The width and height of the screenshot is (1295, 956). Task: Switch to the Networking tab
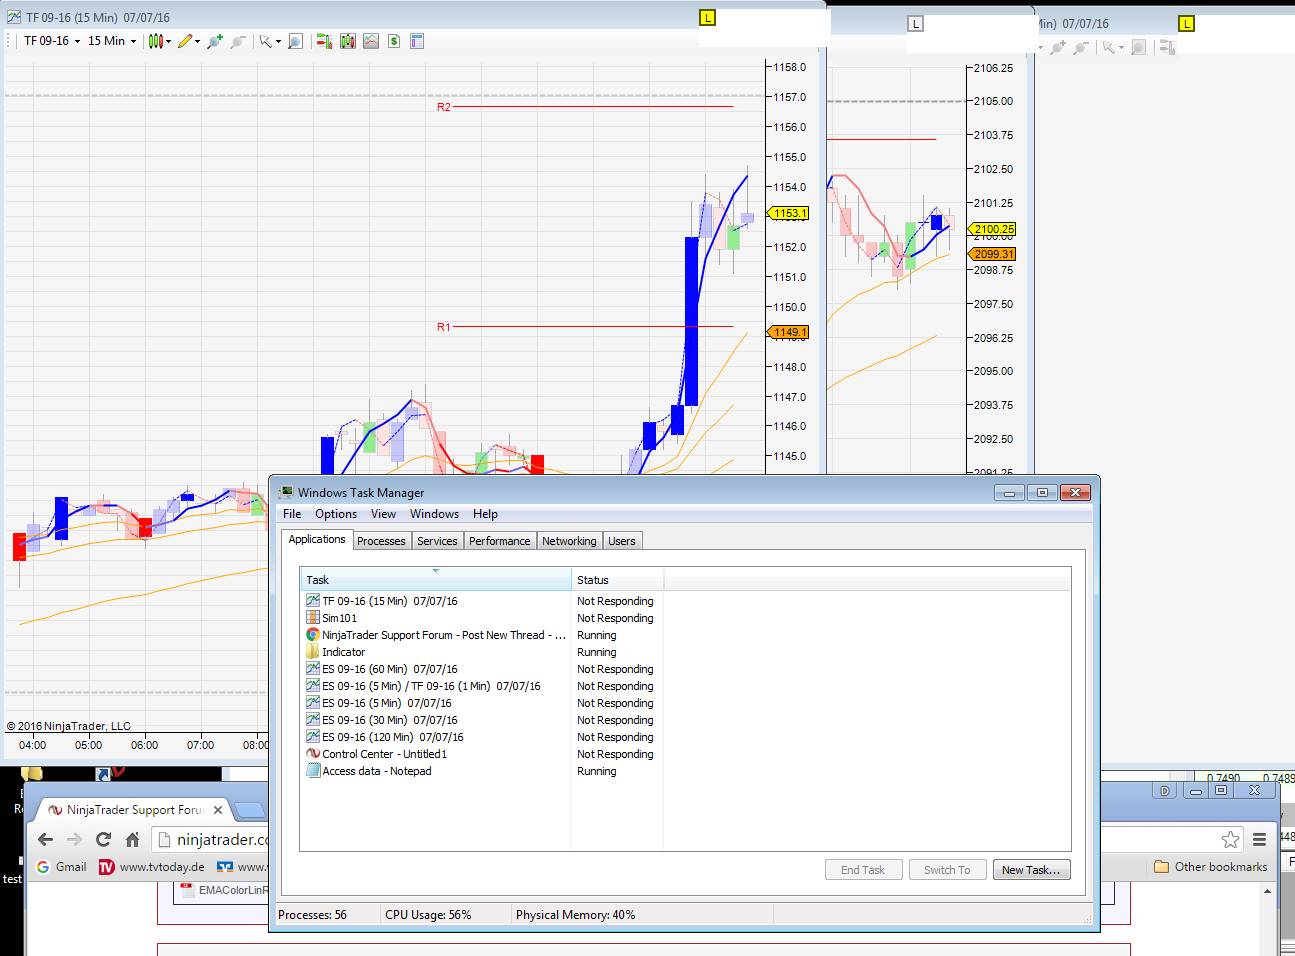click(569, 541)
